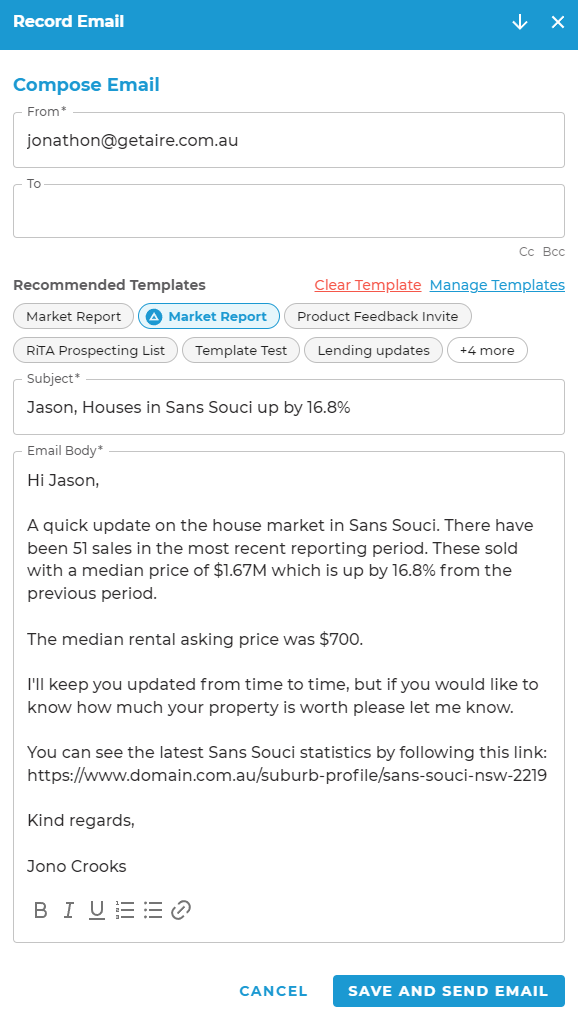578x1021 pixels.
Task: Expand the +4 more templates chip
Action: (x=487, y=350)
